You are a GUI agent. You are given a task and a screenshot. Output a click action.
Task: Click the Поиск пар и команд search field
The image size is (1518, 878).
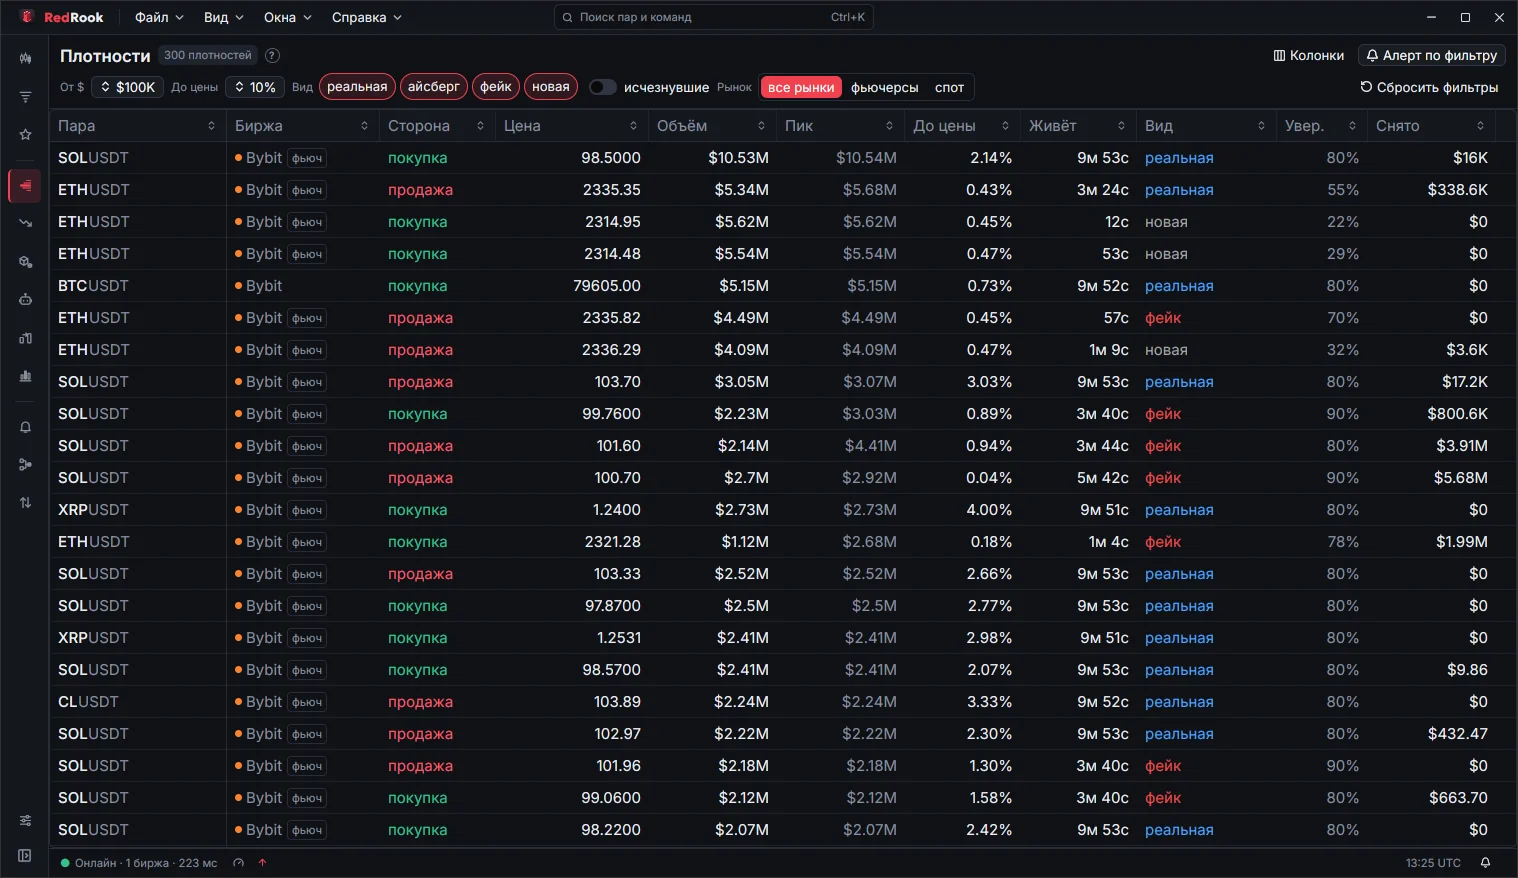pos(714,17)
